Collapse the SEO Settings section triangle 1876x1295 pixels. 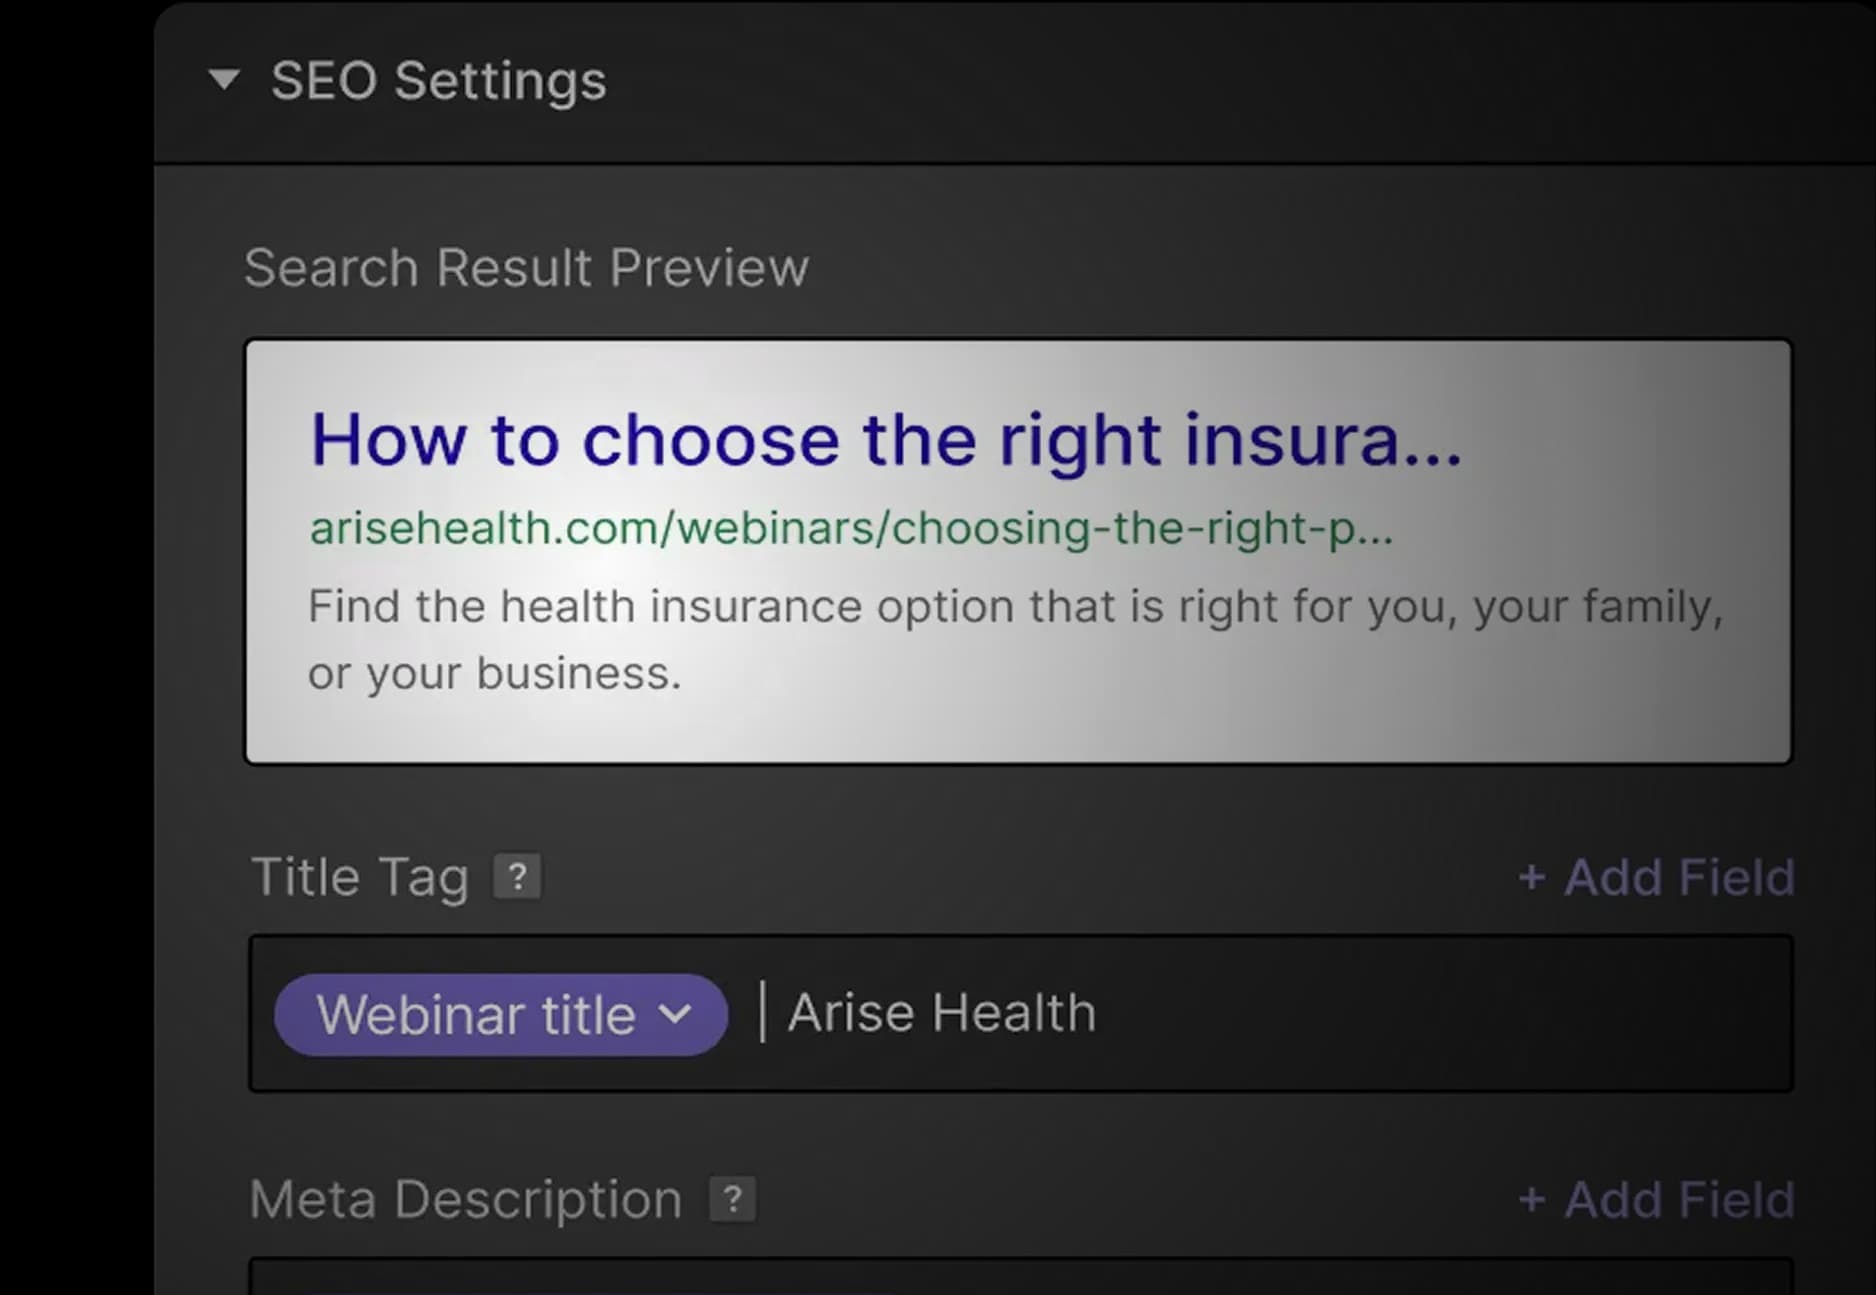(x=224, y=80)
